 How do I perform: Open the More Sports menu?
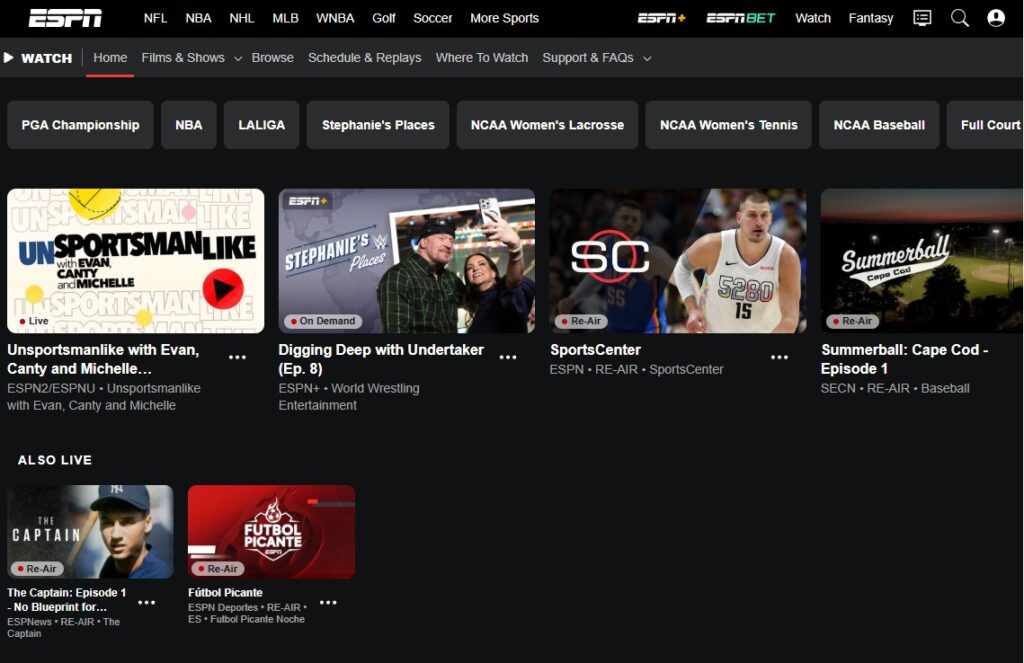(x=504, y=18)
